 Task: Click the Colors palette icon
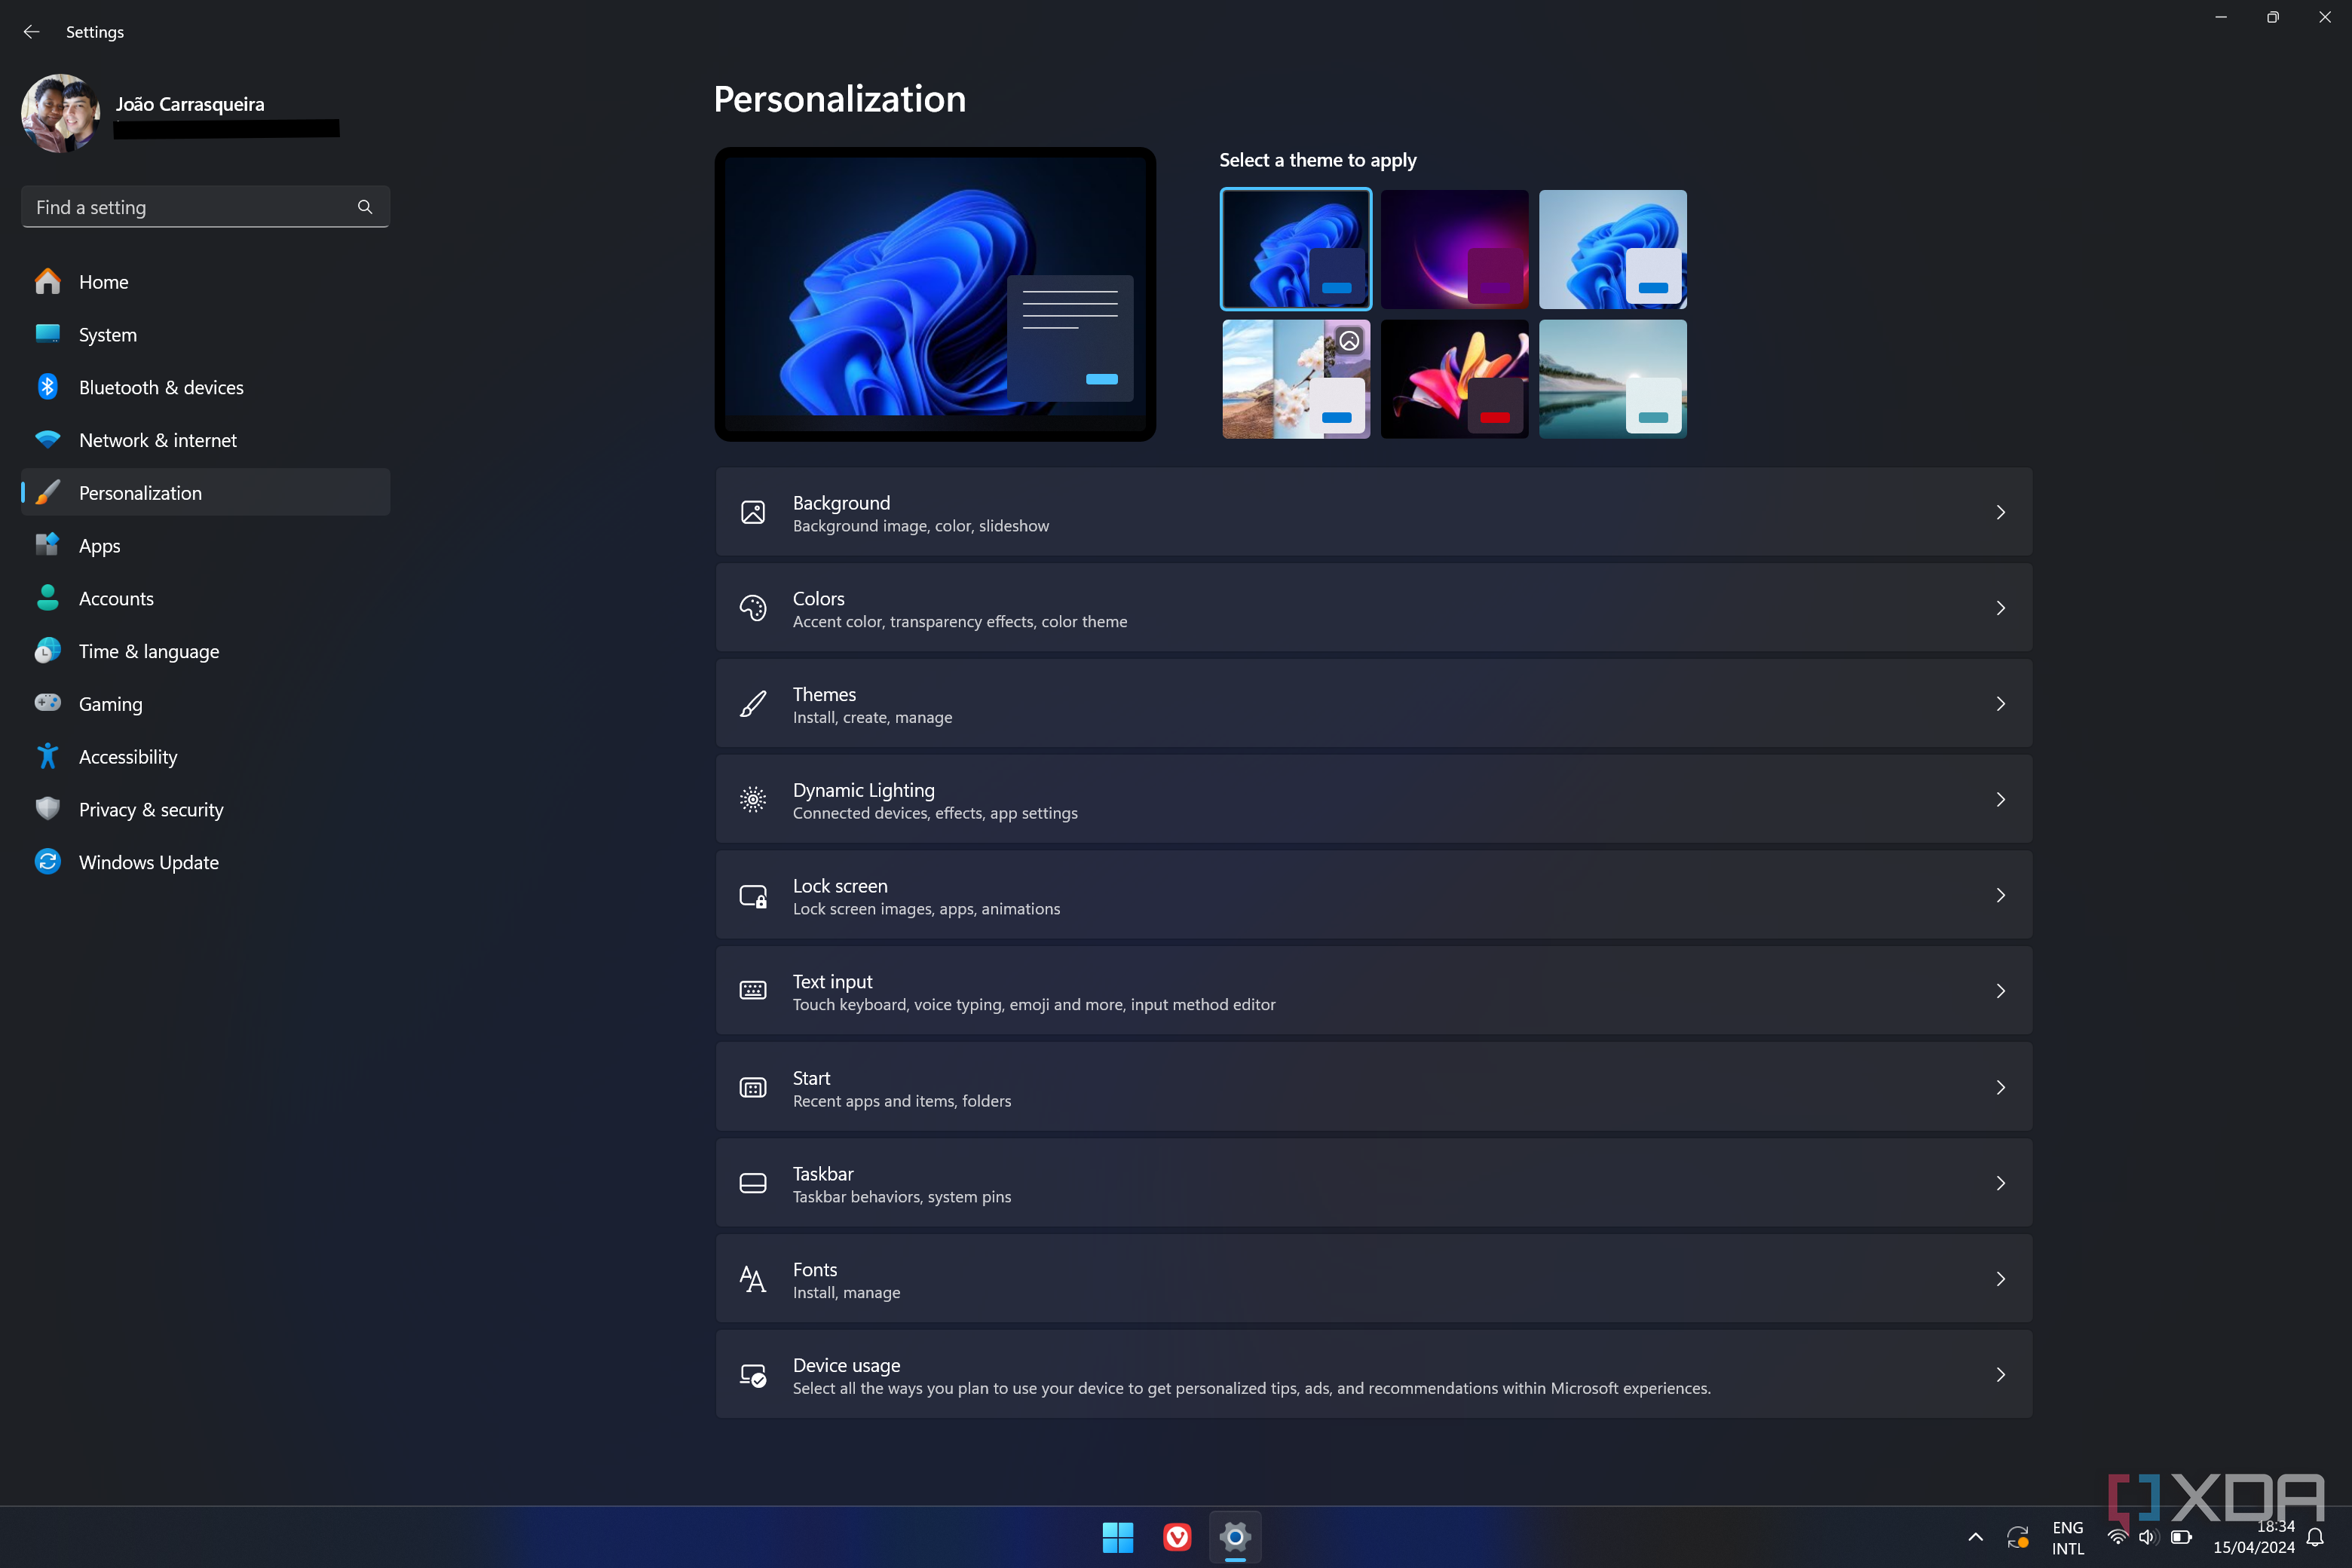pos(753,608)
